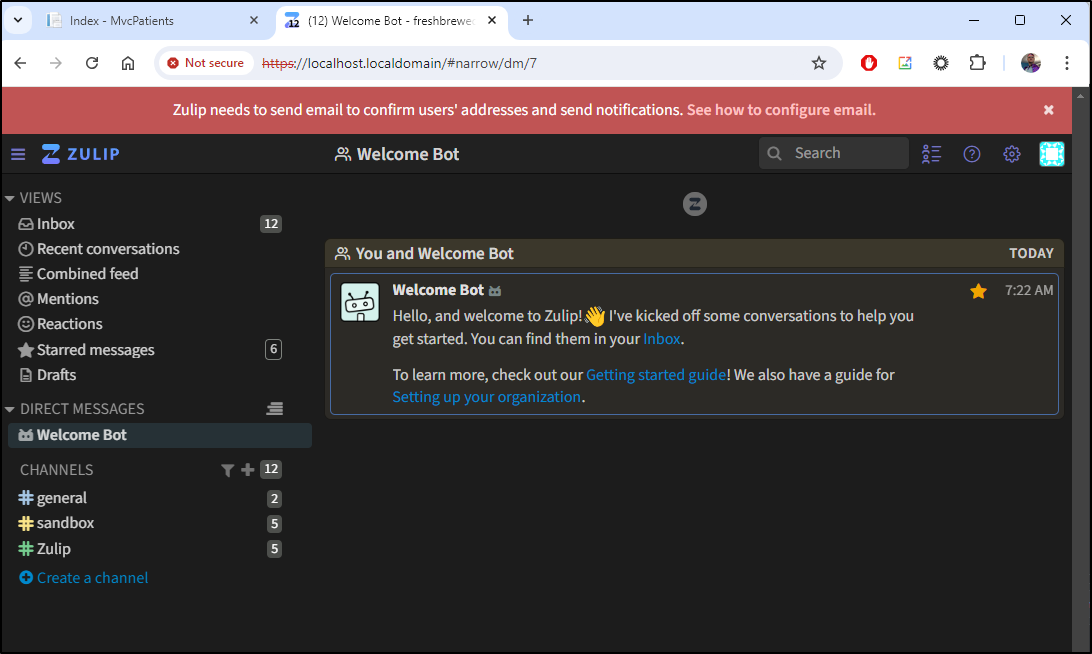Open the settings gear menu
The width and height of the screenshot is (1092, 654).
pos(1011,154)
